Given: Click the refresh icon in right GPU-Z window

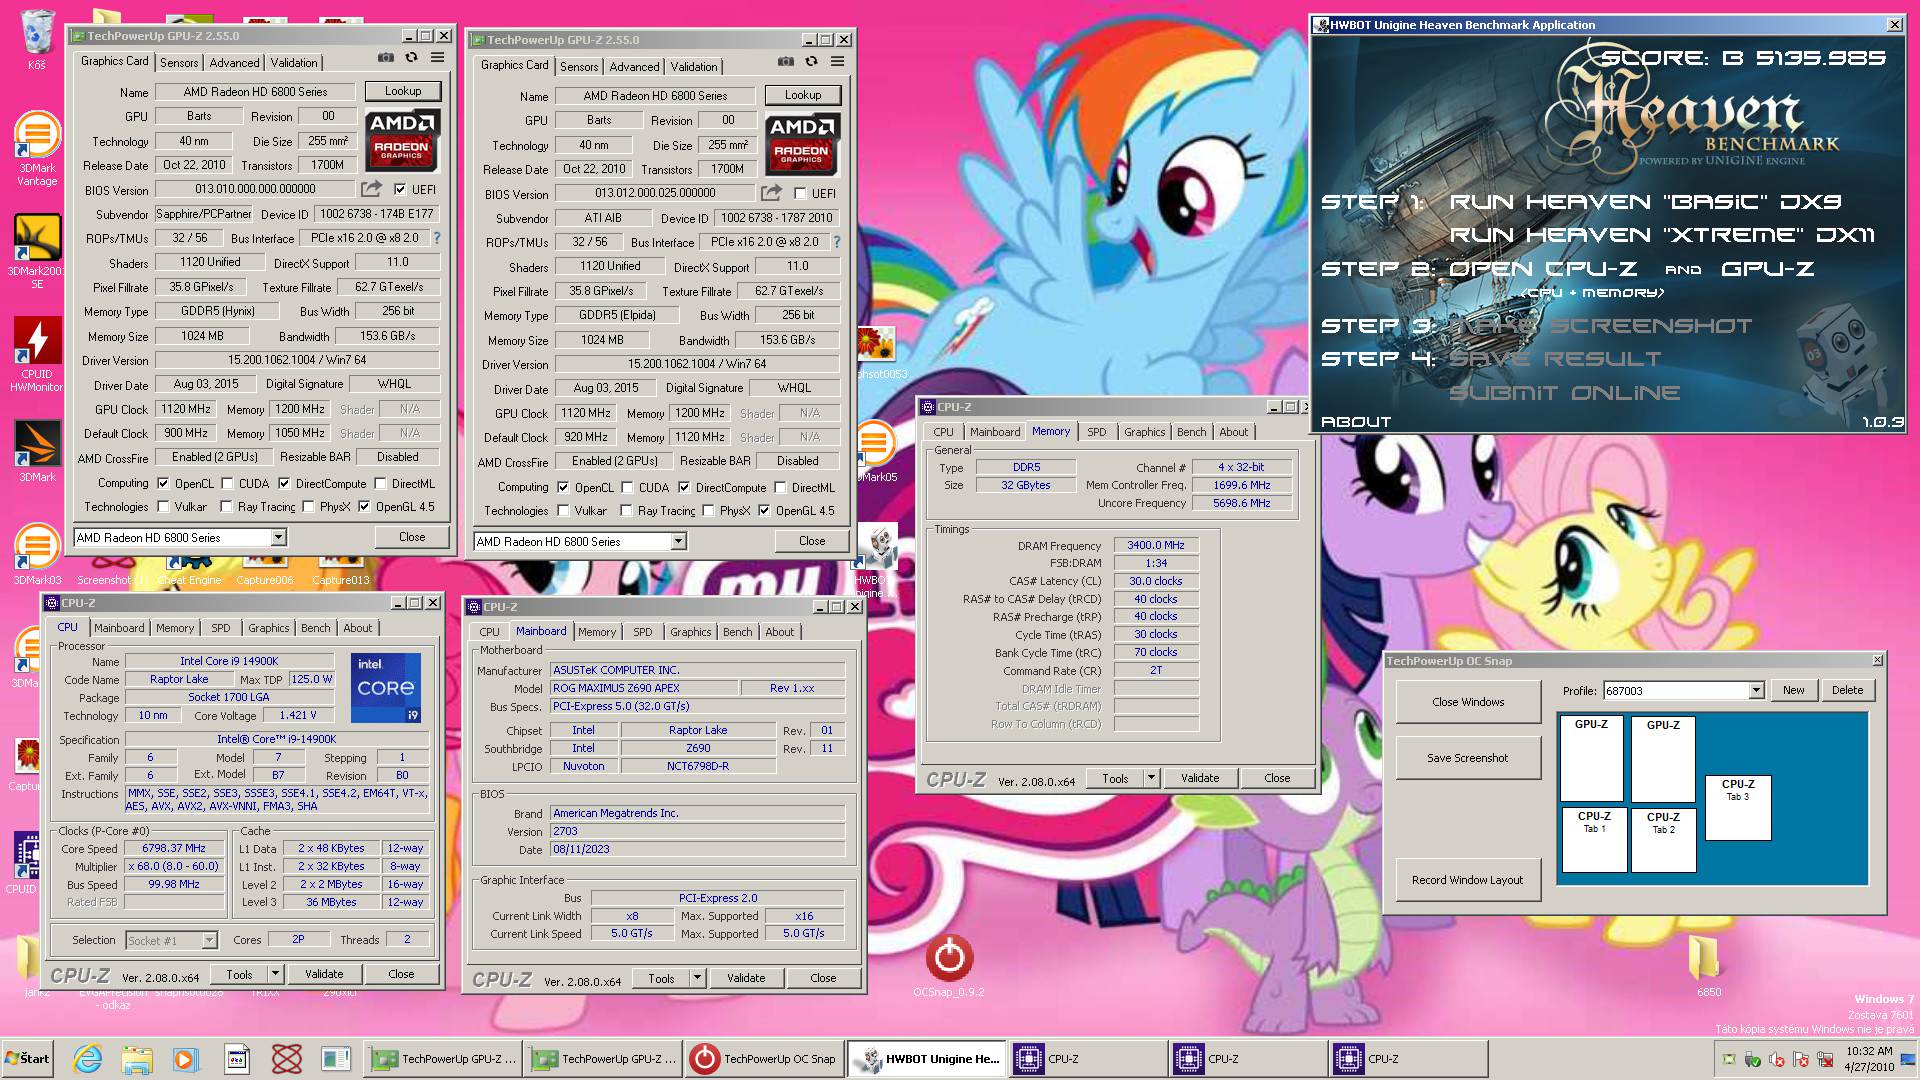Looking at the screenshot, I should click(x=811, y=62).
